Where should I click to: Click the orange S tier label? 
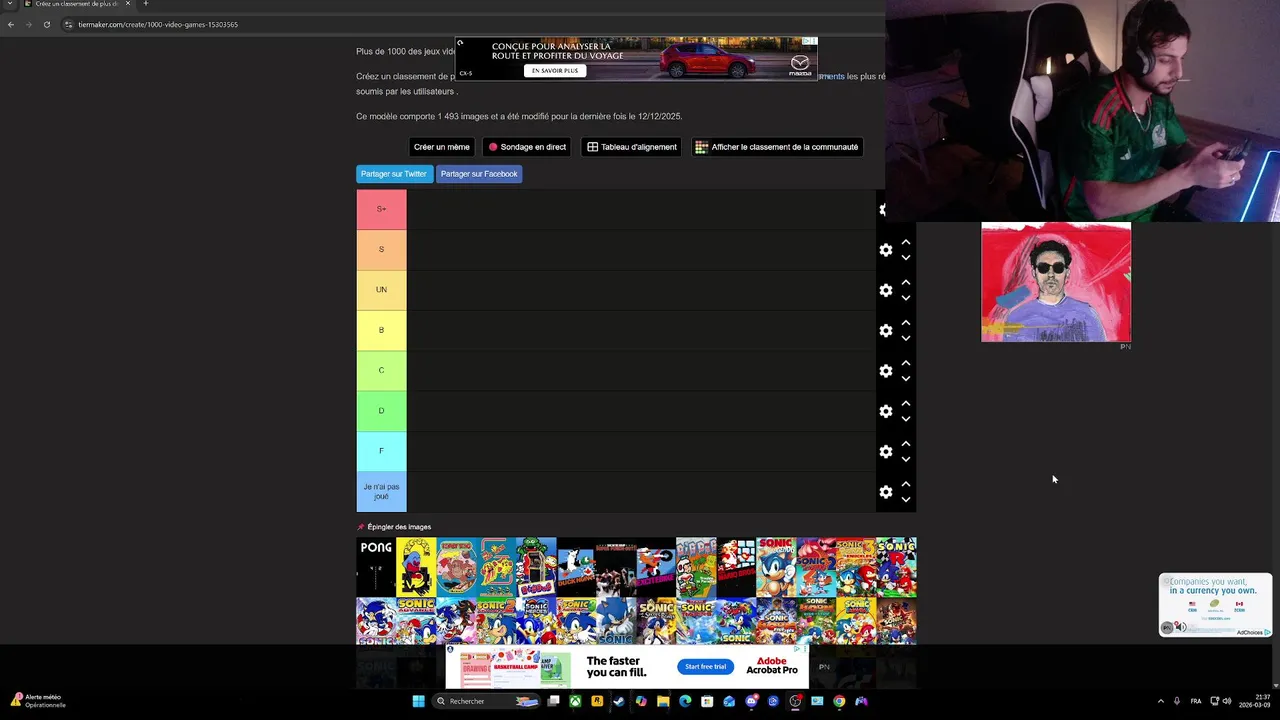(381, 249)
